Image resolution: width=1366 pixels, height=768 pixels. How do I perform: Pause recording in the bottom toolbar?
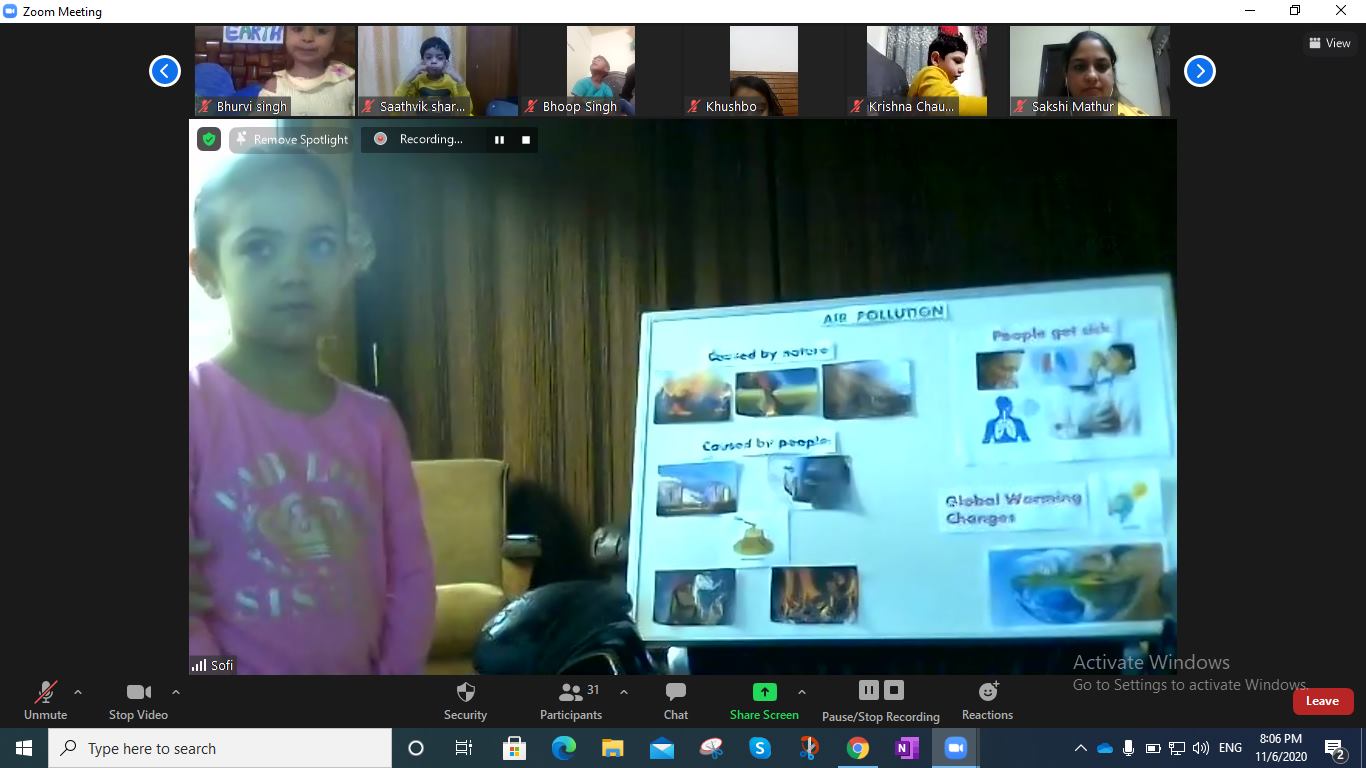pos(869,690)
